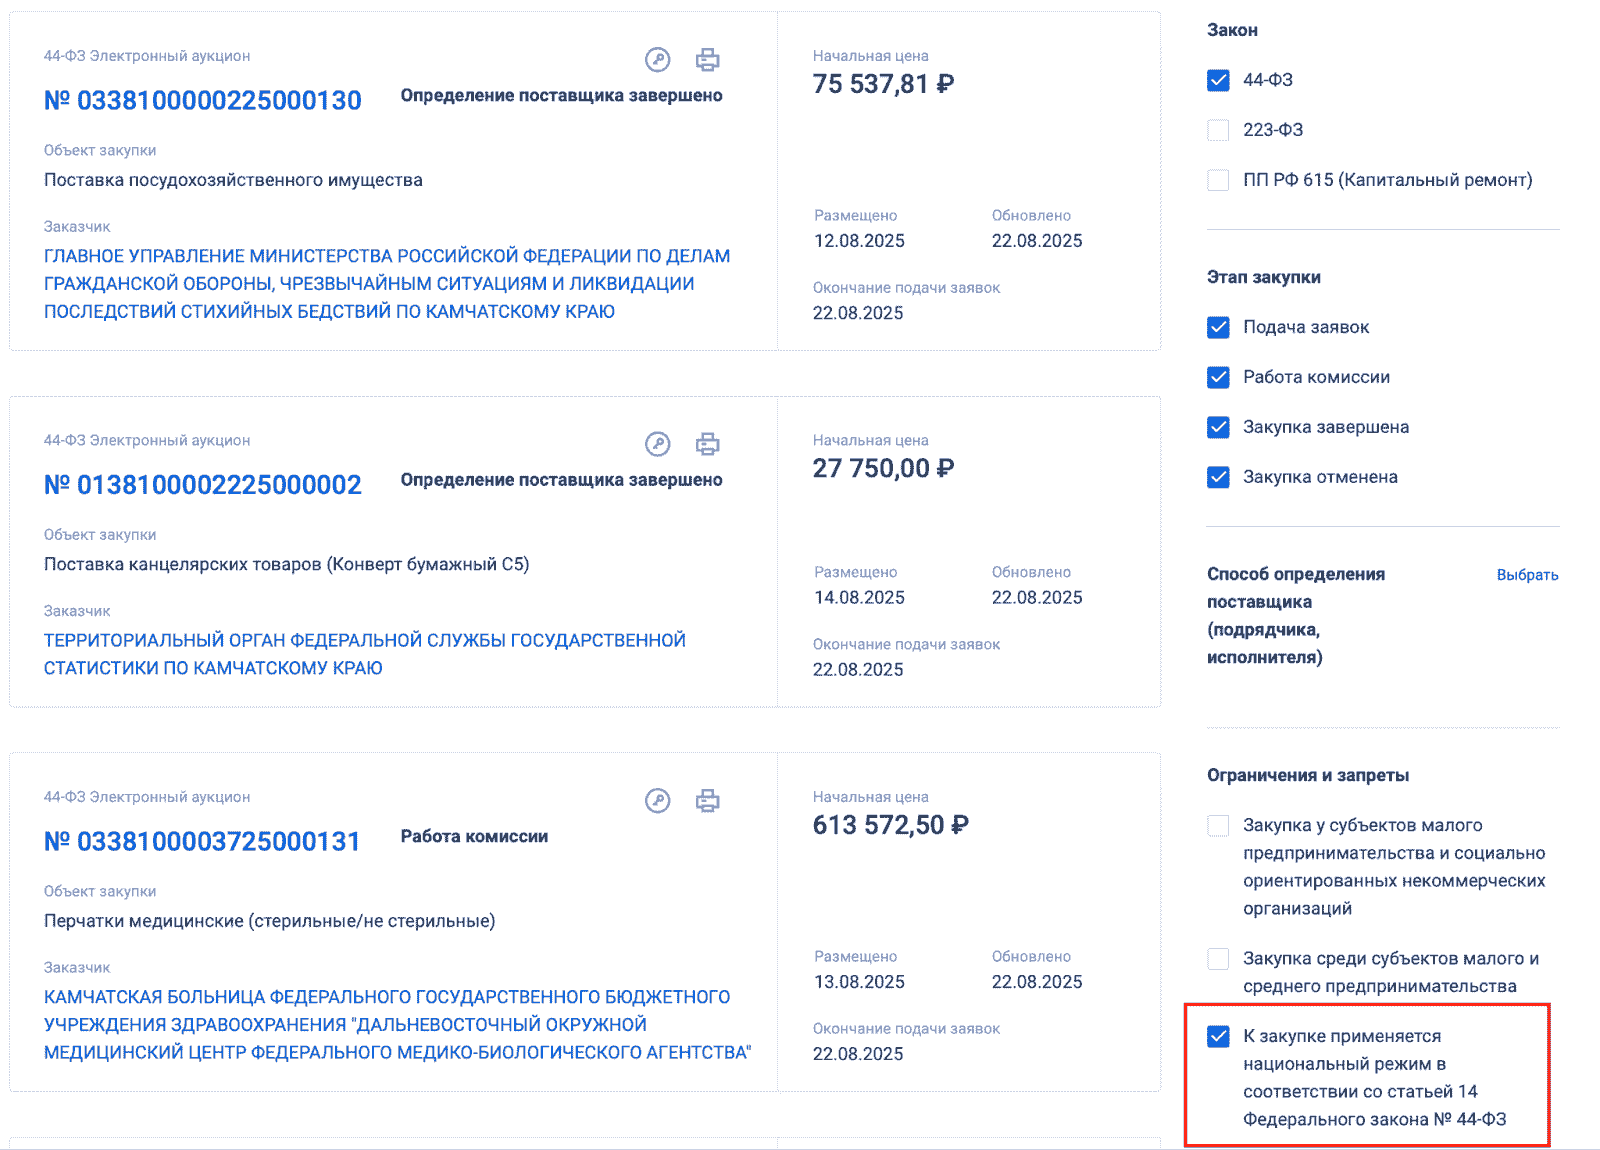This screenshot has height=1150, width=1600.
Task: Uncheck the national regime article 14 filter
Action: click(1218, 1037)
